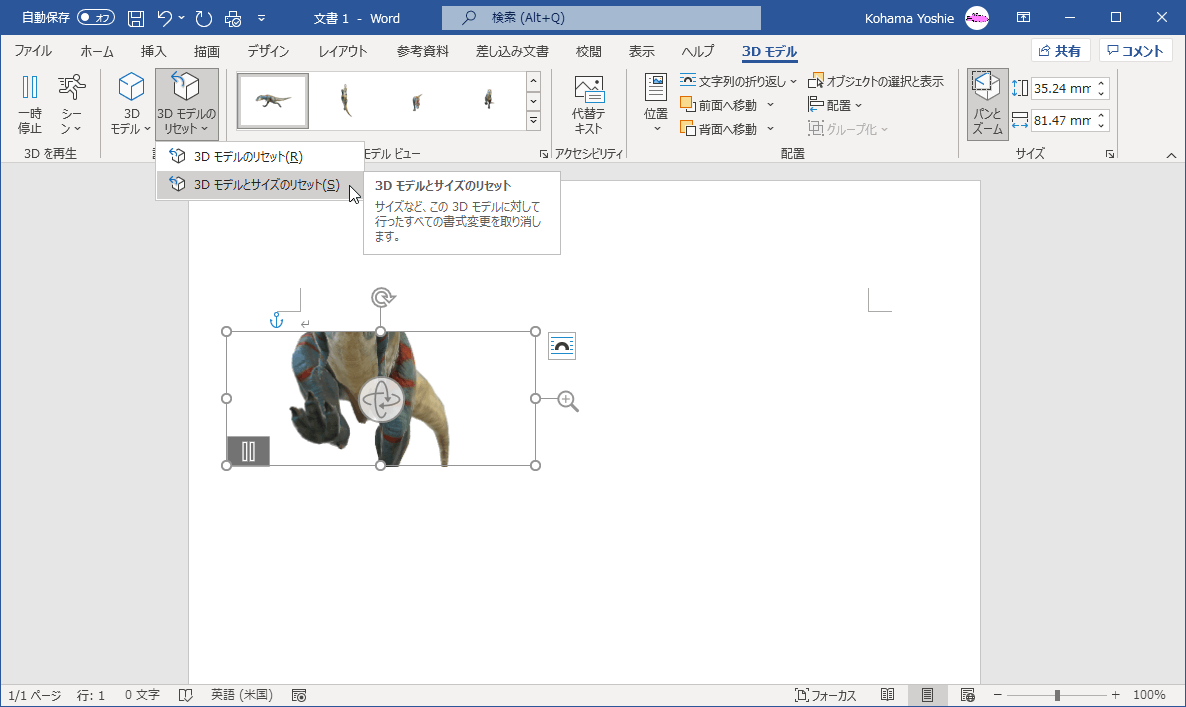The image size is (1186, 707).
Task: Click the zoom magnifier handle beside model
Action: tap(568, 401)
